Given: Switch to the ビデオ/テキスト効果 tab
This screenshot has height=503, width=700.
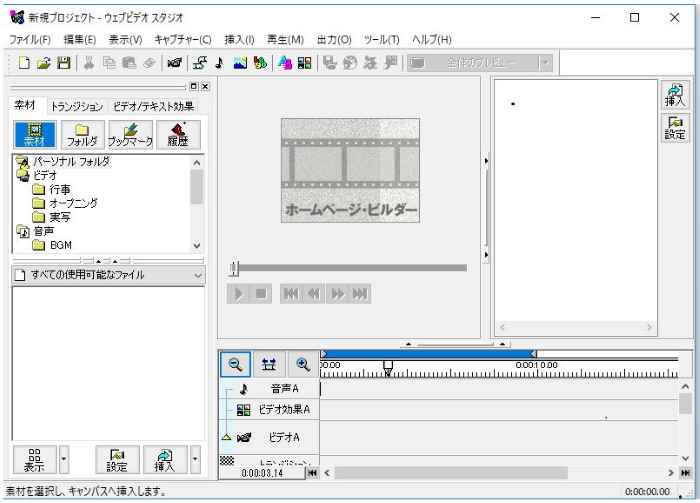Looking at the screenshot, I should 154,107.
